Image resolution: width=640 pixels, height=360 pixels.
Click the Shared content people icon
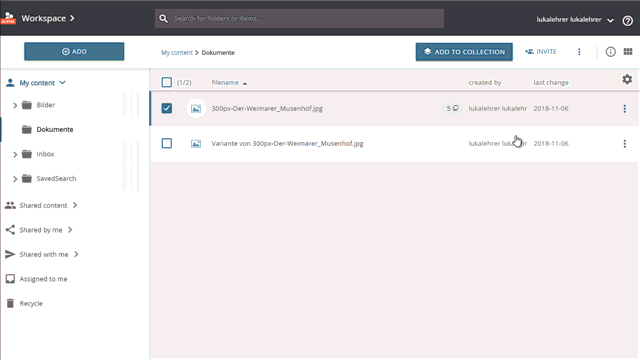coord(10,205)
